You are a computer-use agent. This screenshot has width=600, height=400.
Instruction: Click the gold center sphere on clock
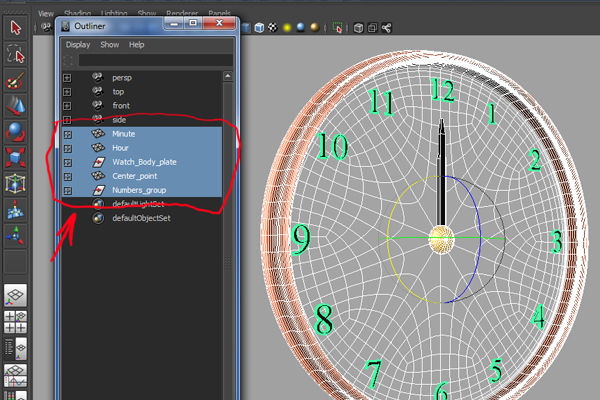pos(442,240)
